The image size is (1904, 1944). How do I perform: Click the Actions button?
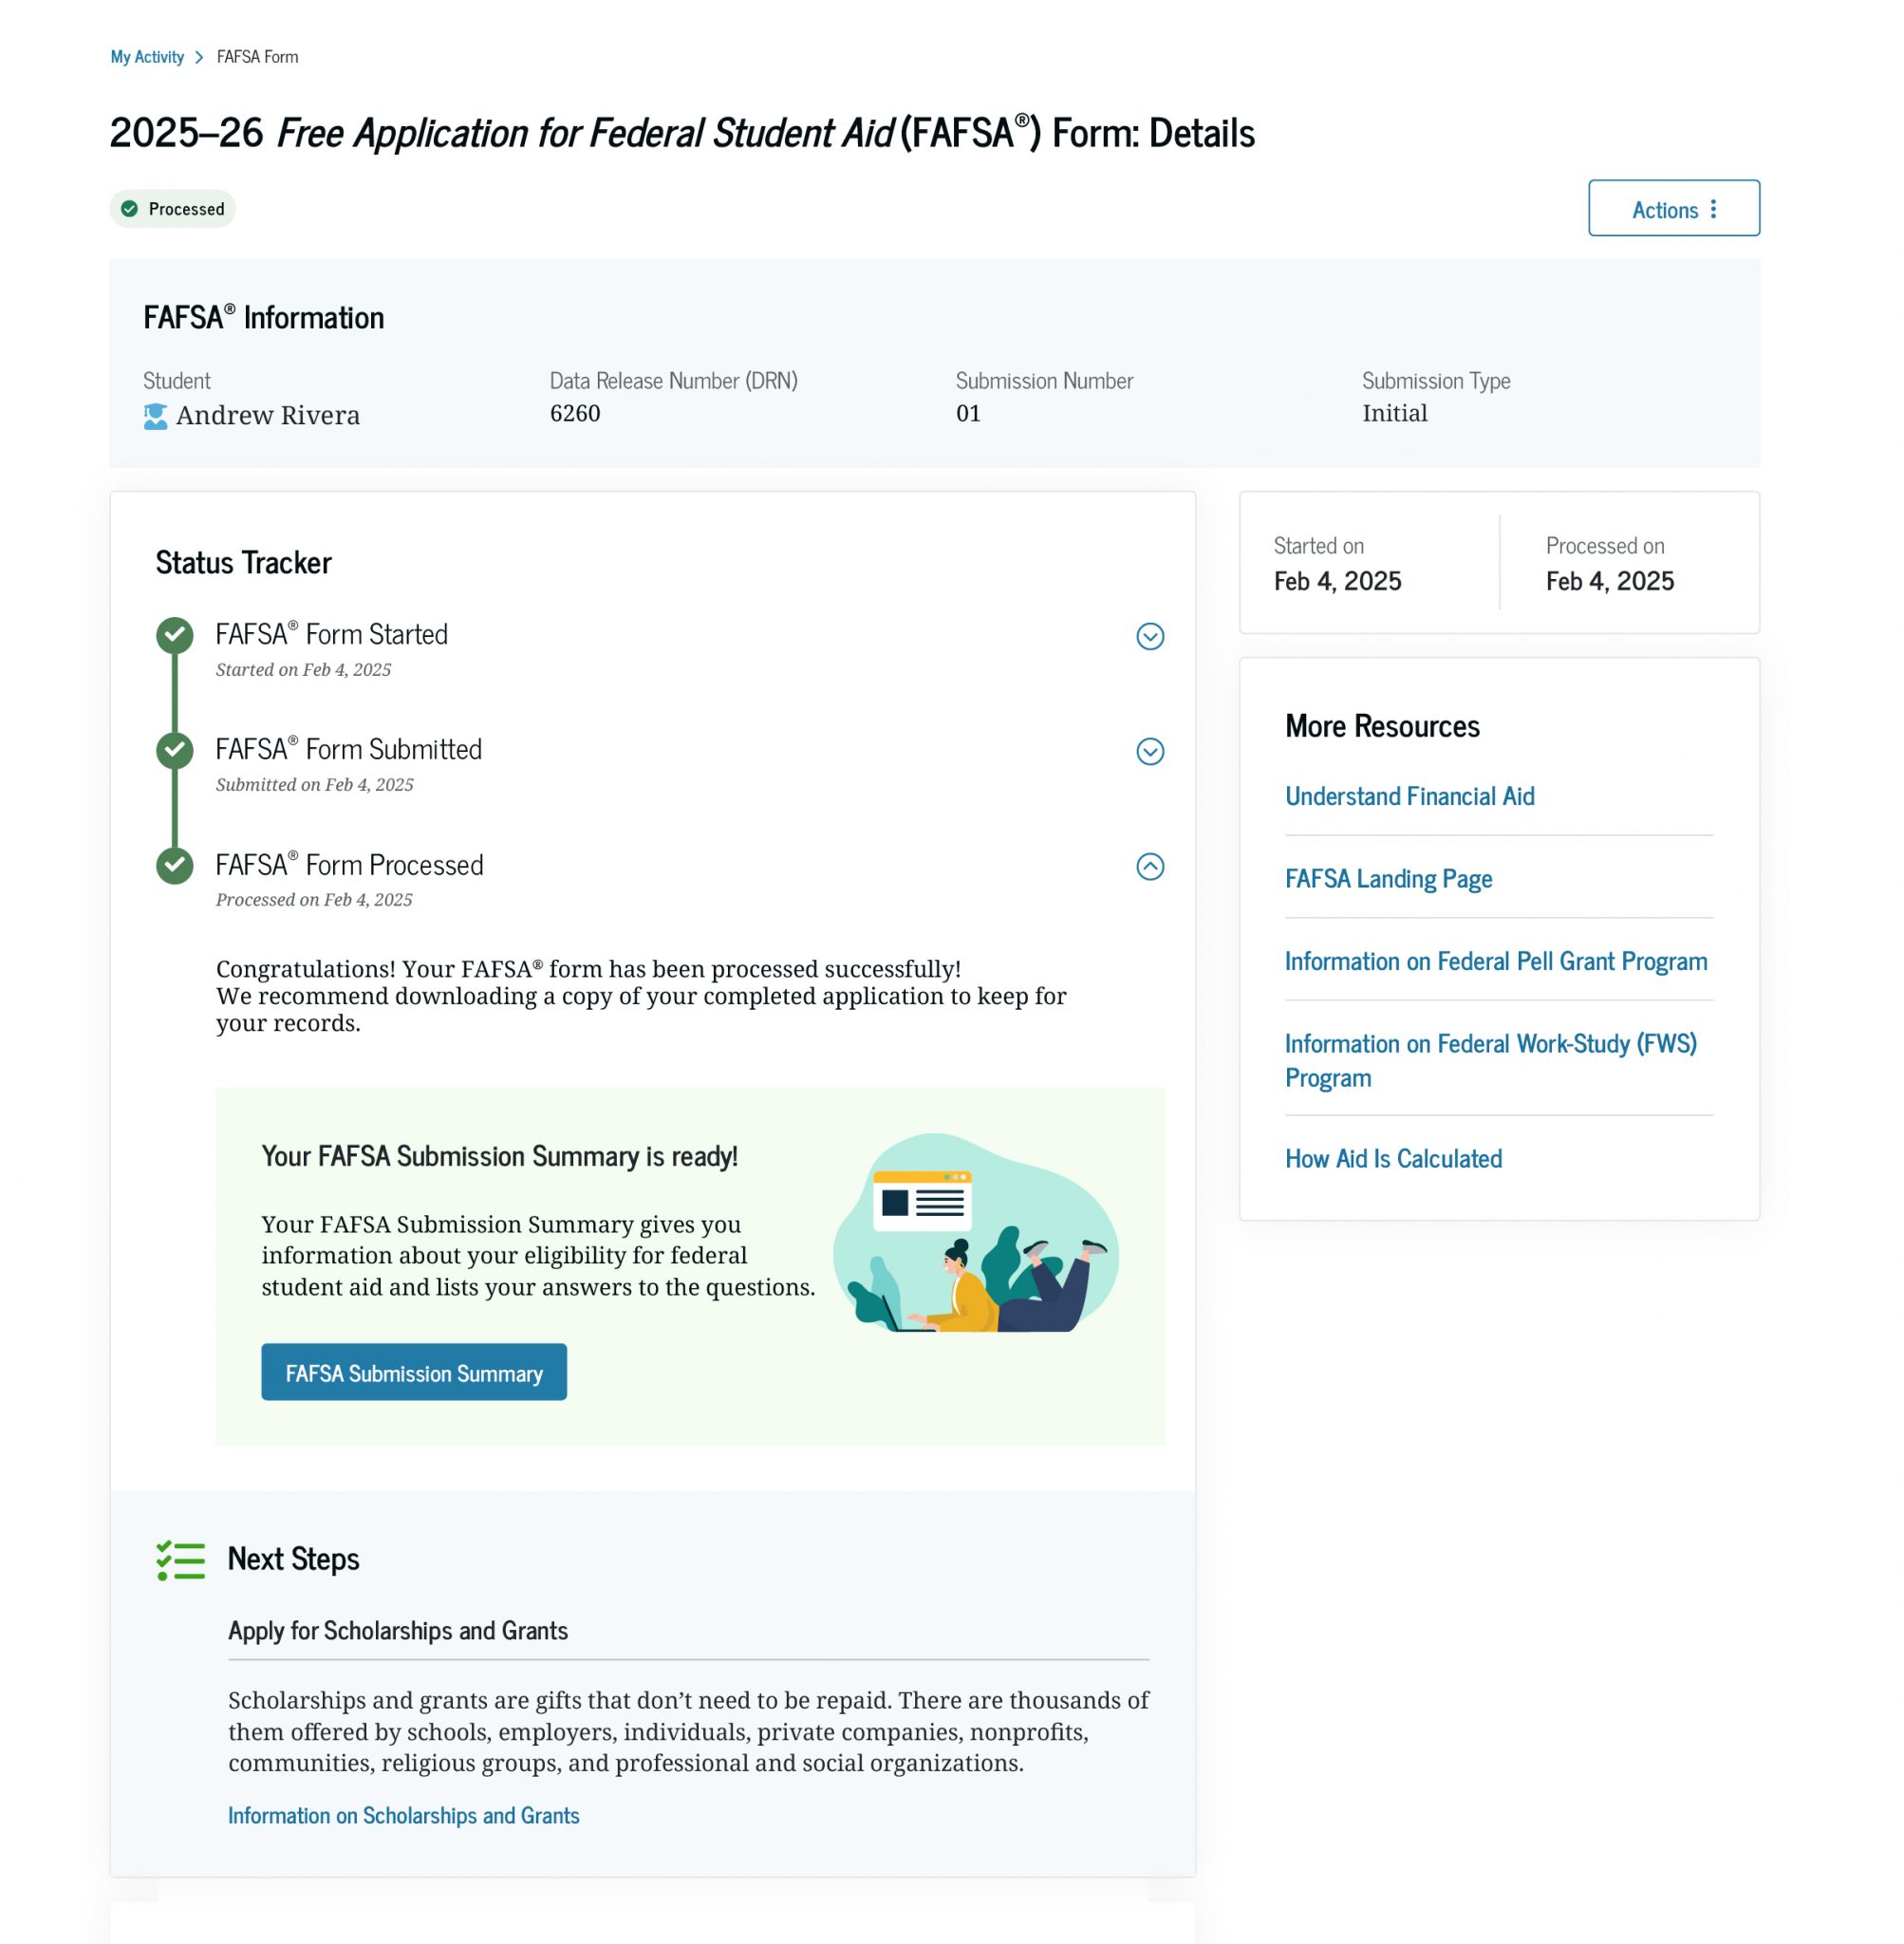click(x=1672, y=209)
